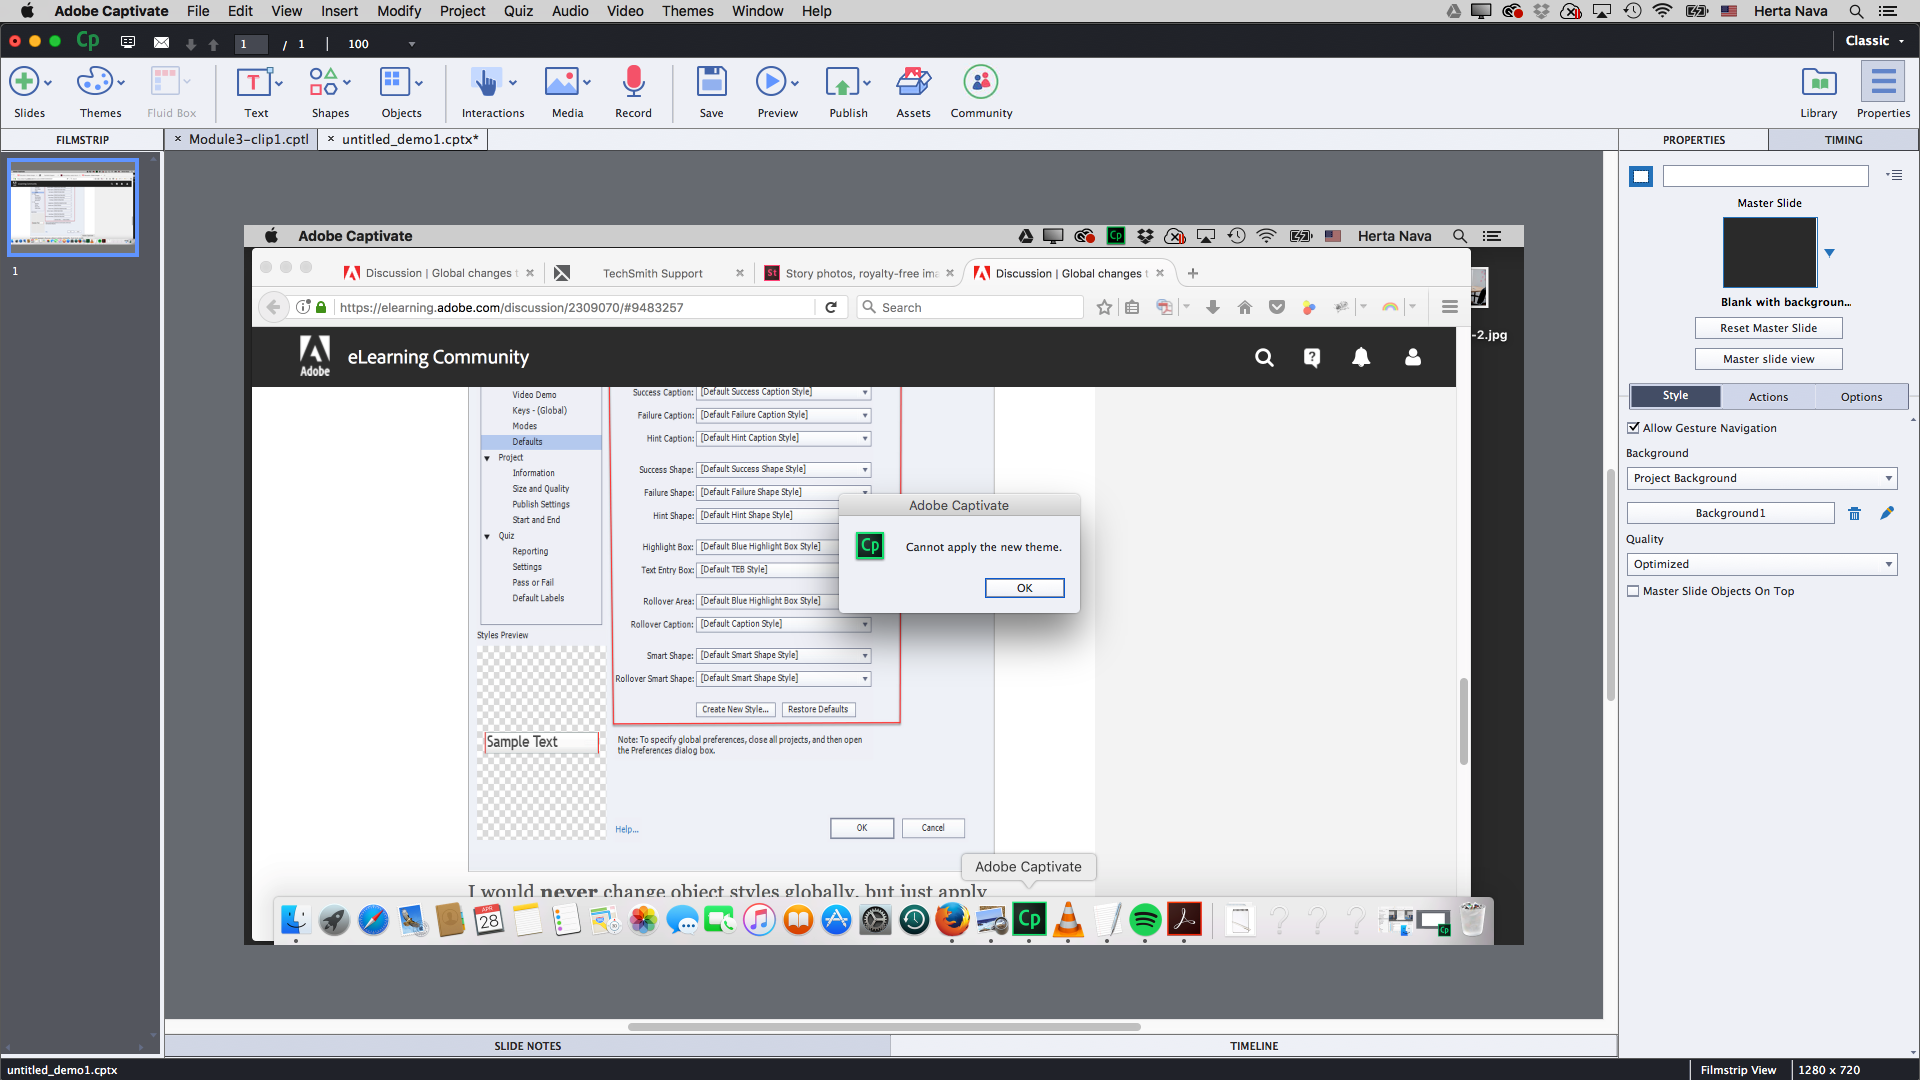Click the Publish icon
The width and height of the screenshot is (1920, 1080).
[x=842, y=82]
